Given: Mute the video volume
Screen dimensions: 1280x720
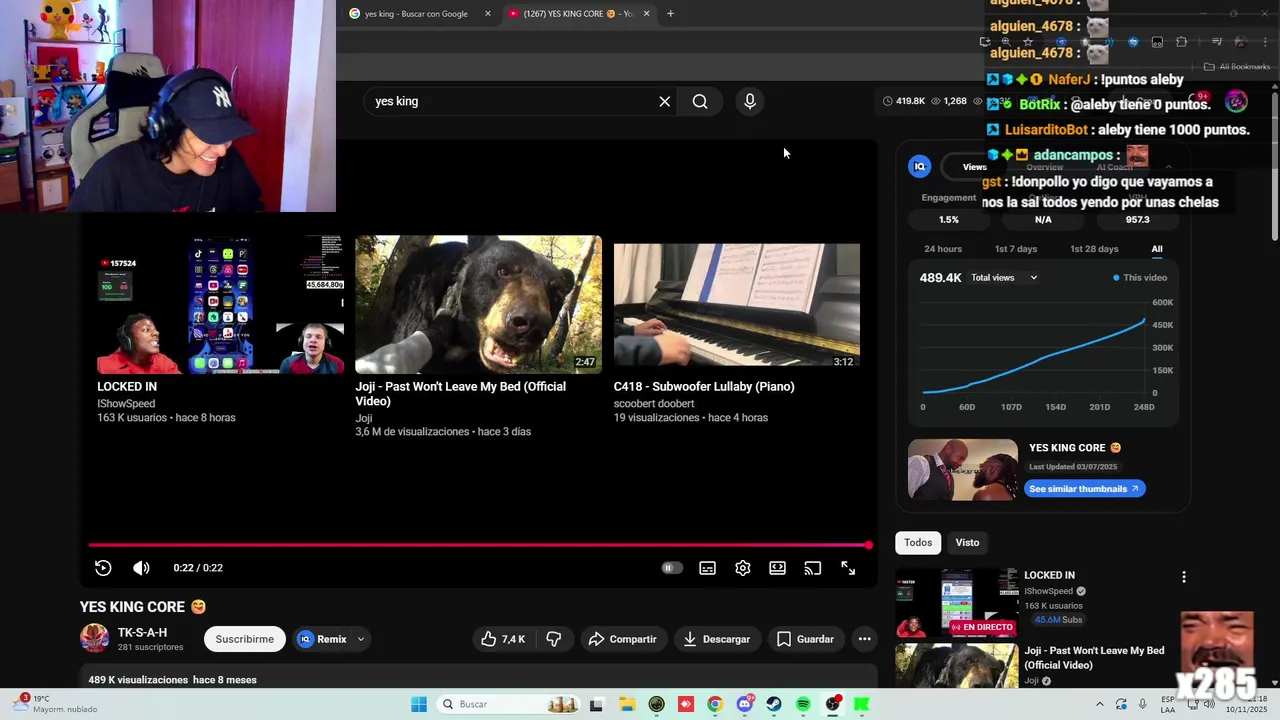Looking at the screenshot, I should coord(141,568).
